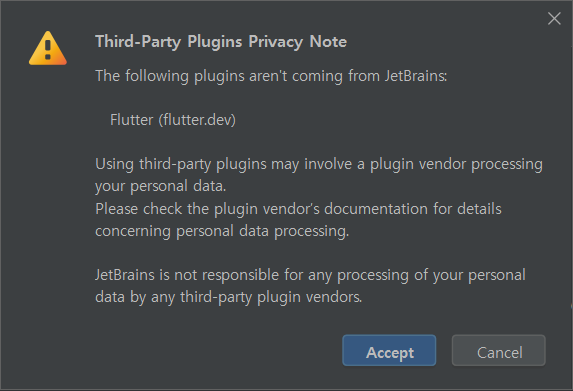Click the yellow warning triangle icon
The height and width of the screenshot is (391, 573).
coord(48,48)
